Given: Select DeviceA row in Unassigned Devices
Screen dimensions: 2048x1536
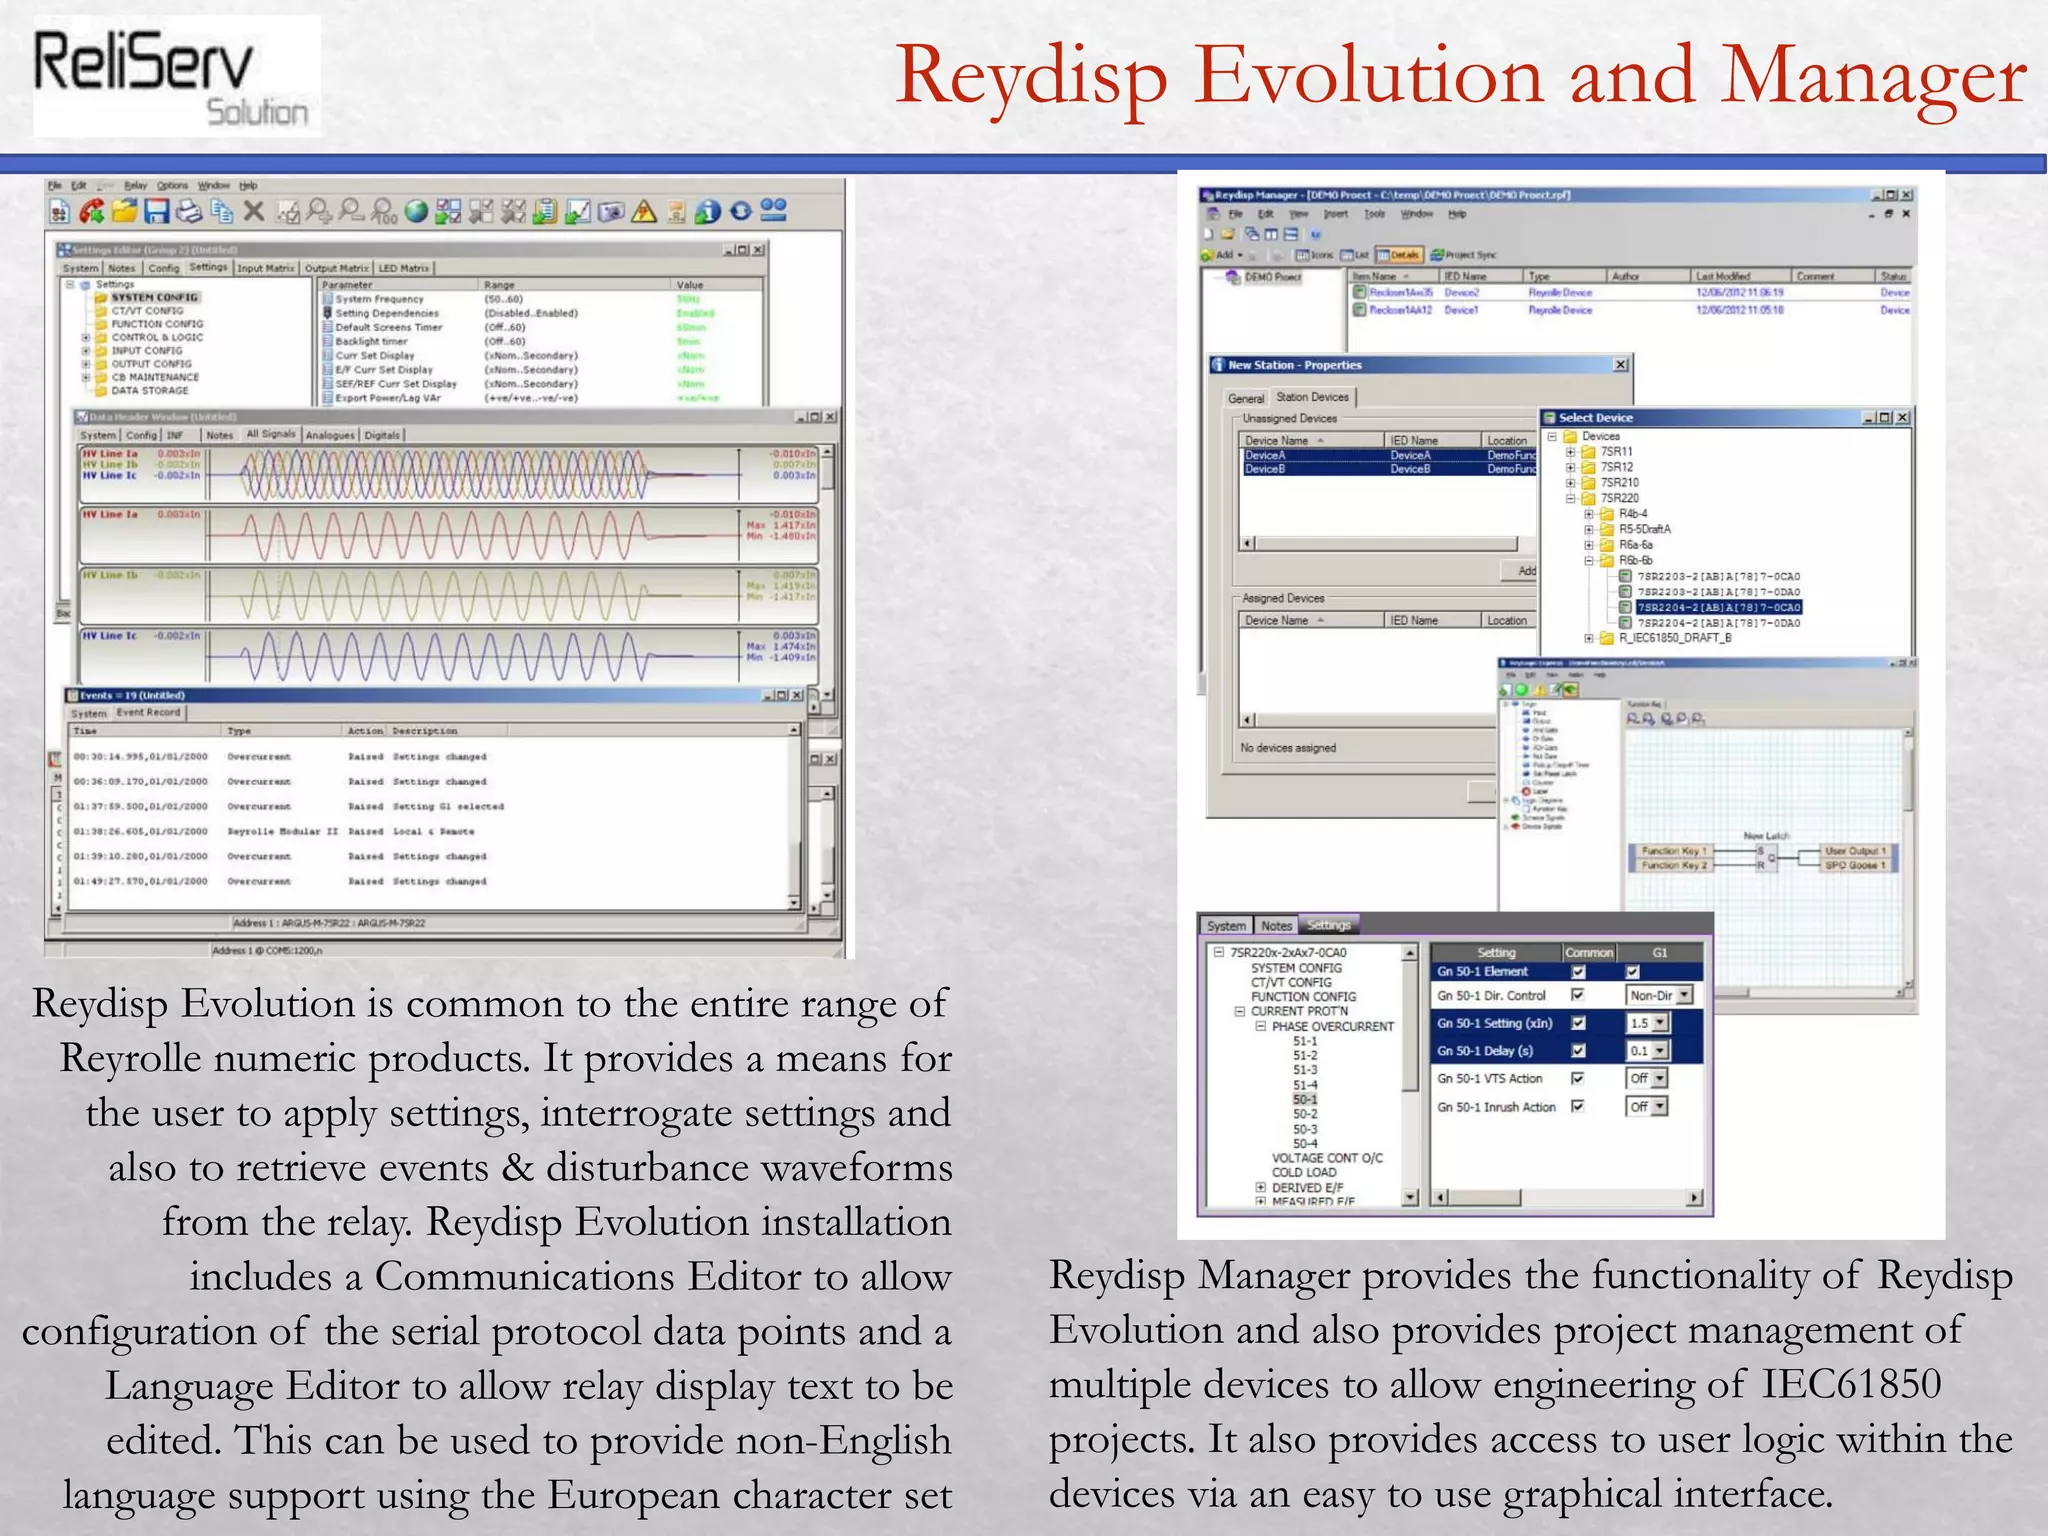Looking at the screenshot, I should pos(1388,455).
